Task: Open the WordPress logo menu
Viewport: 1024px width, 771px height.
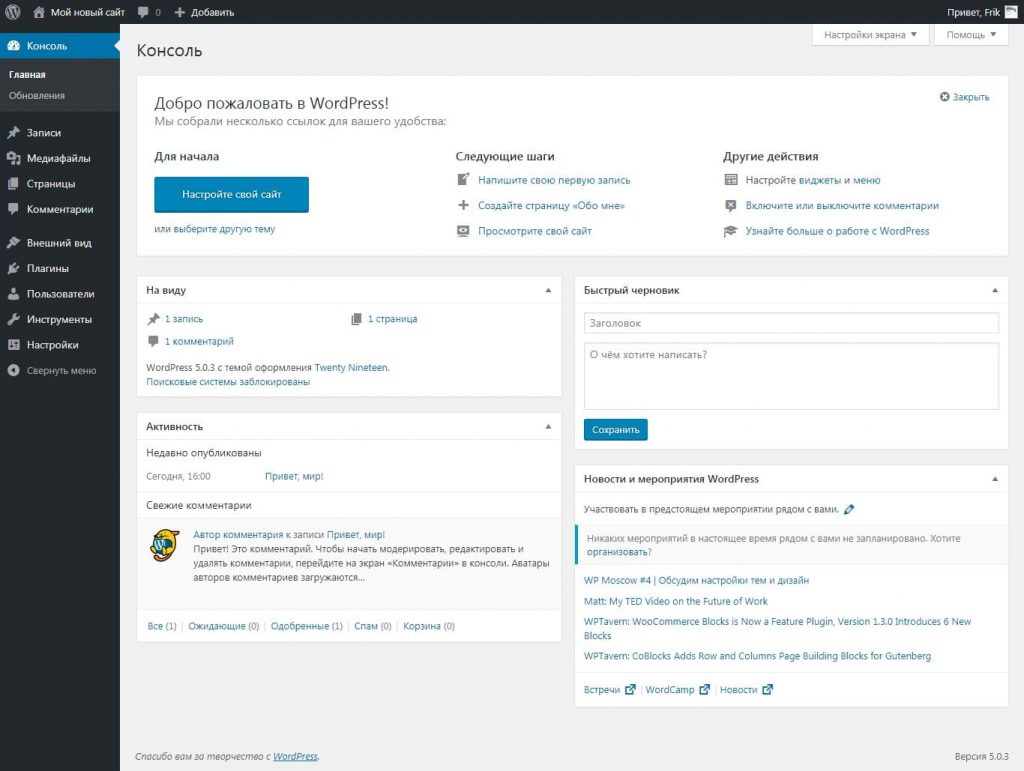Action: coord(12,12)
